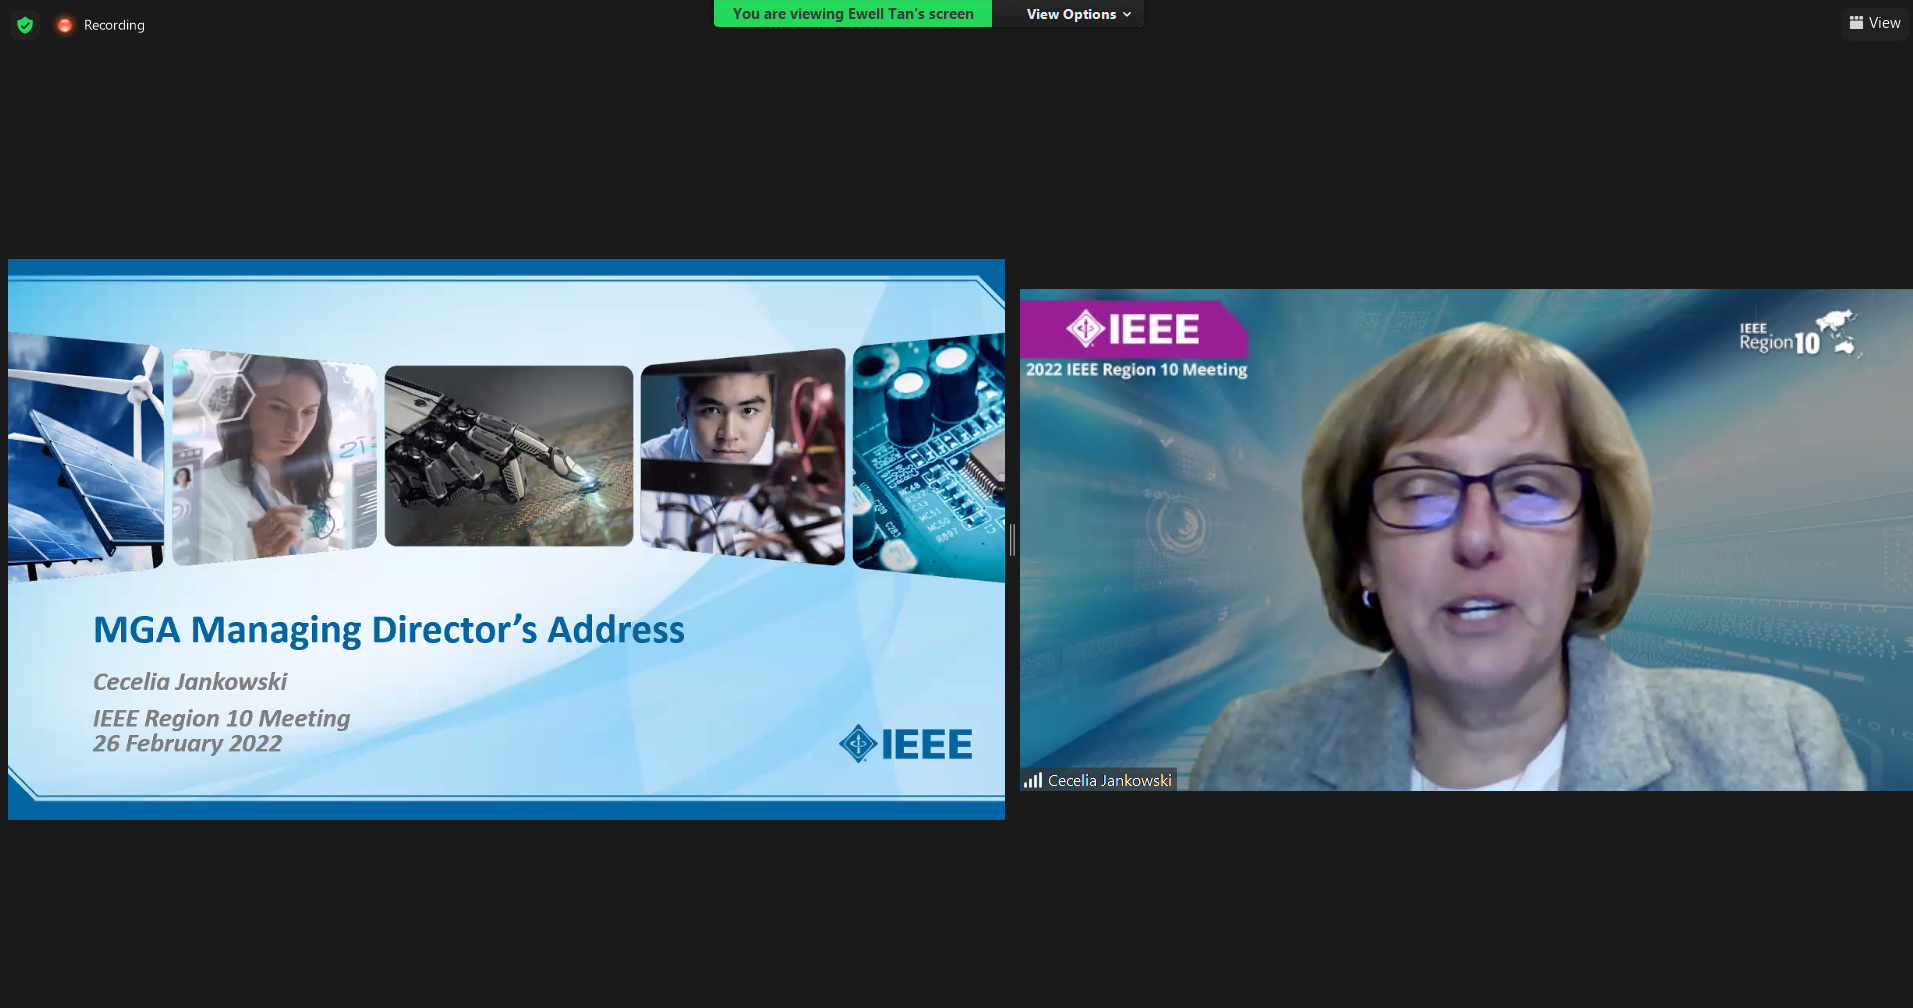
Task: Click the View grid icon
Action: point(1856,23)
